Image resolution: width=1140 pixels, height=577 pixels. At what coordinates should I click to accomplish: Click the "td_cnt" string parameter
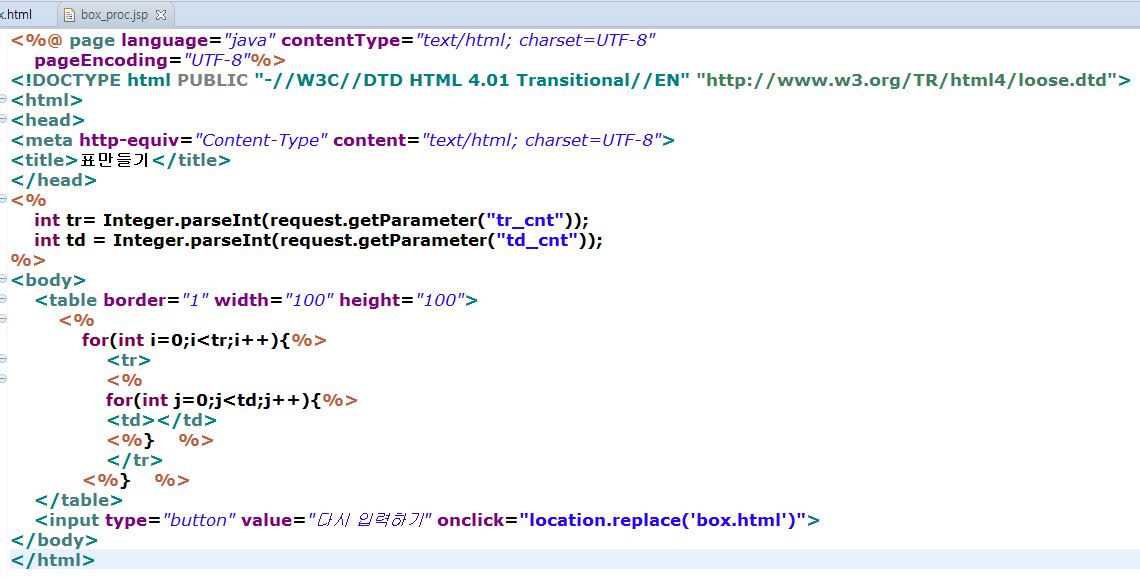537,241
